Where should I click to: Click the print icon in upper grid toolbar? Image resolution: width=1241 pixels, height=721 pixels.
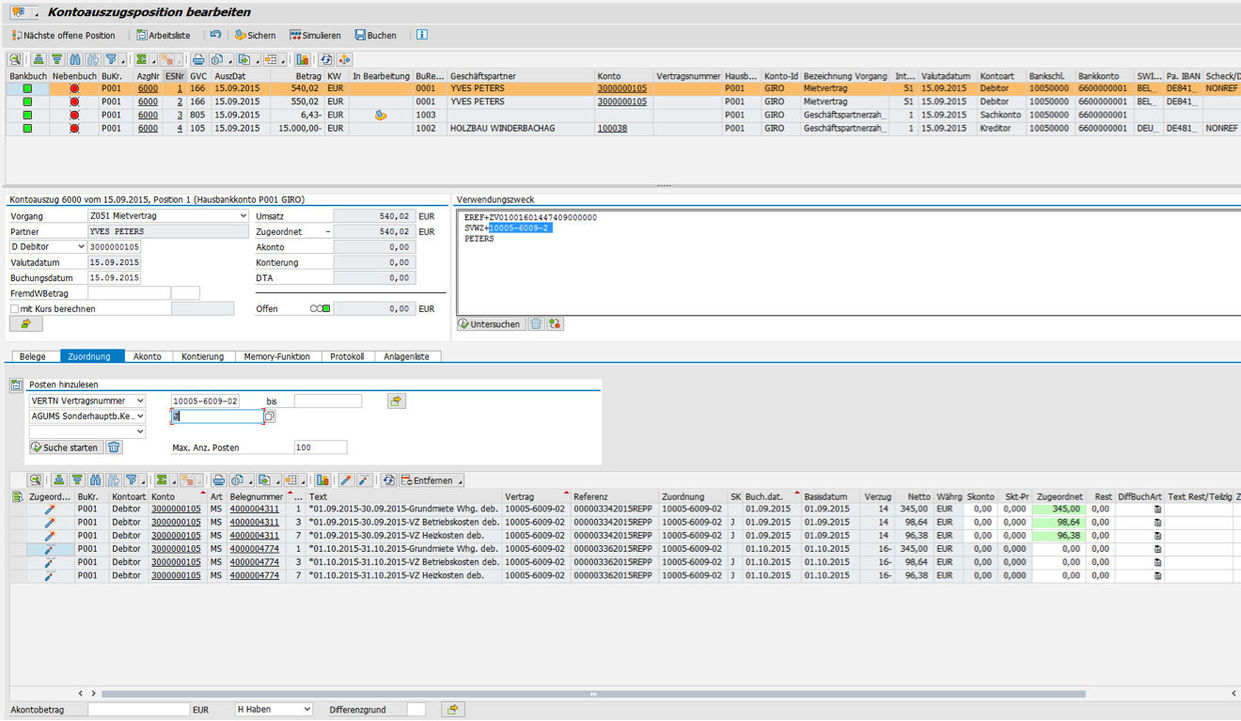tap(198, 60)
